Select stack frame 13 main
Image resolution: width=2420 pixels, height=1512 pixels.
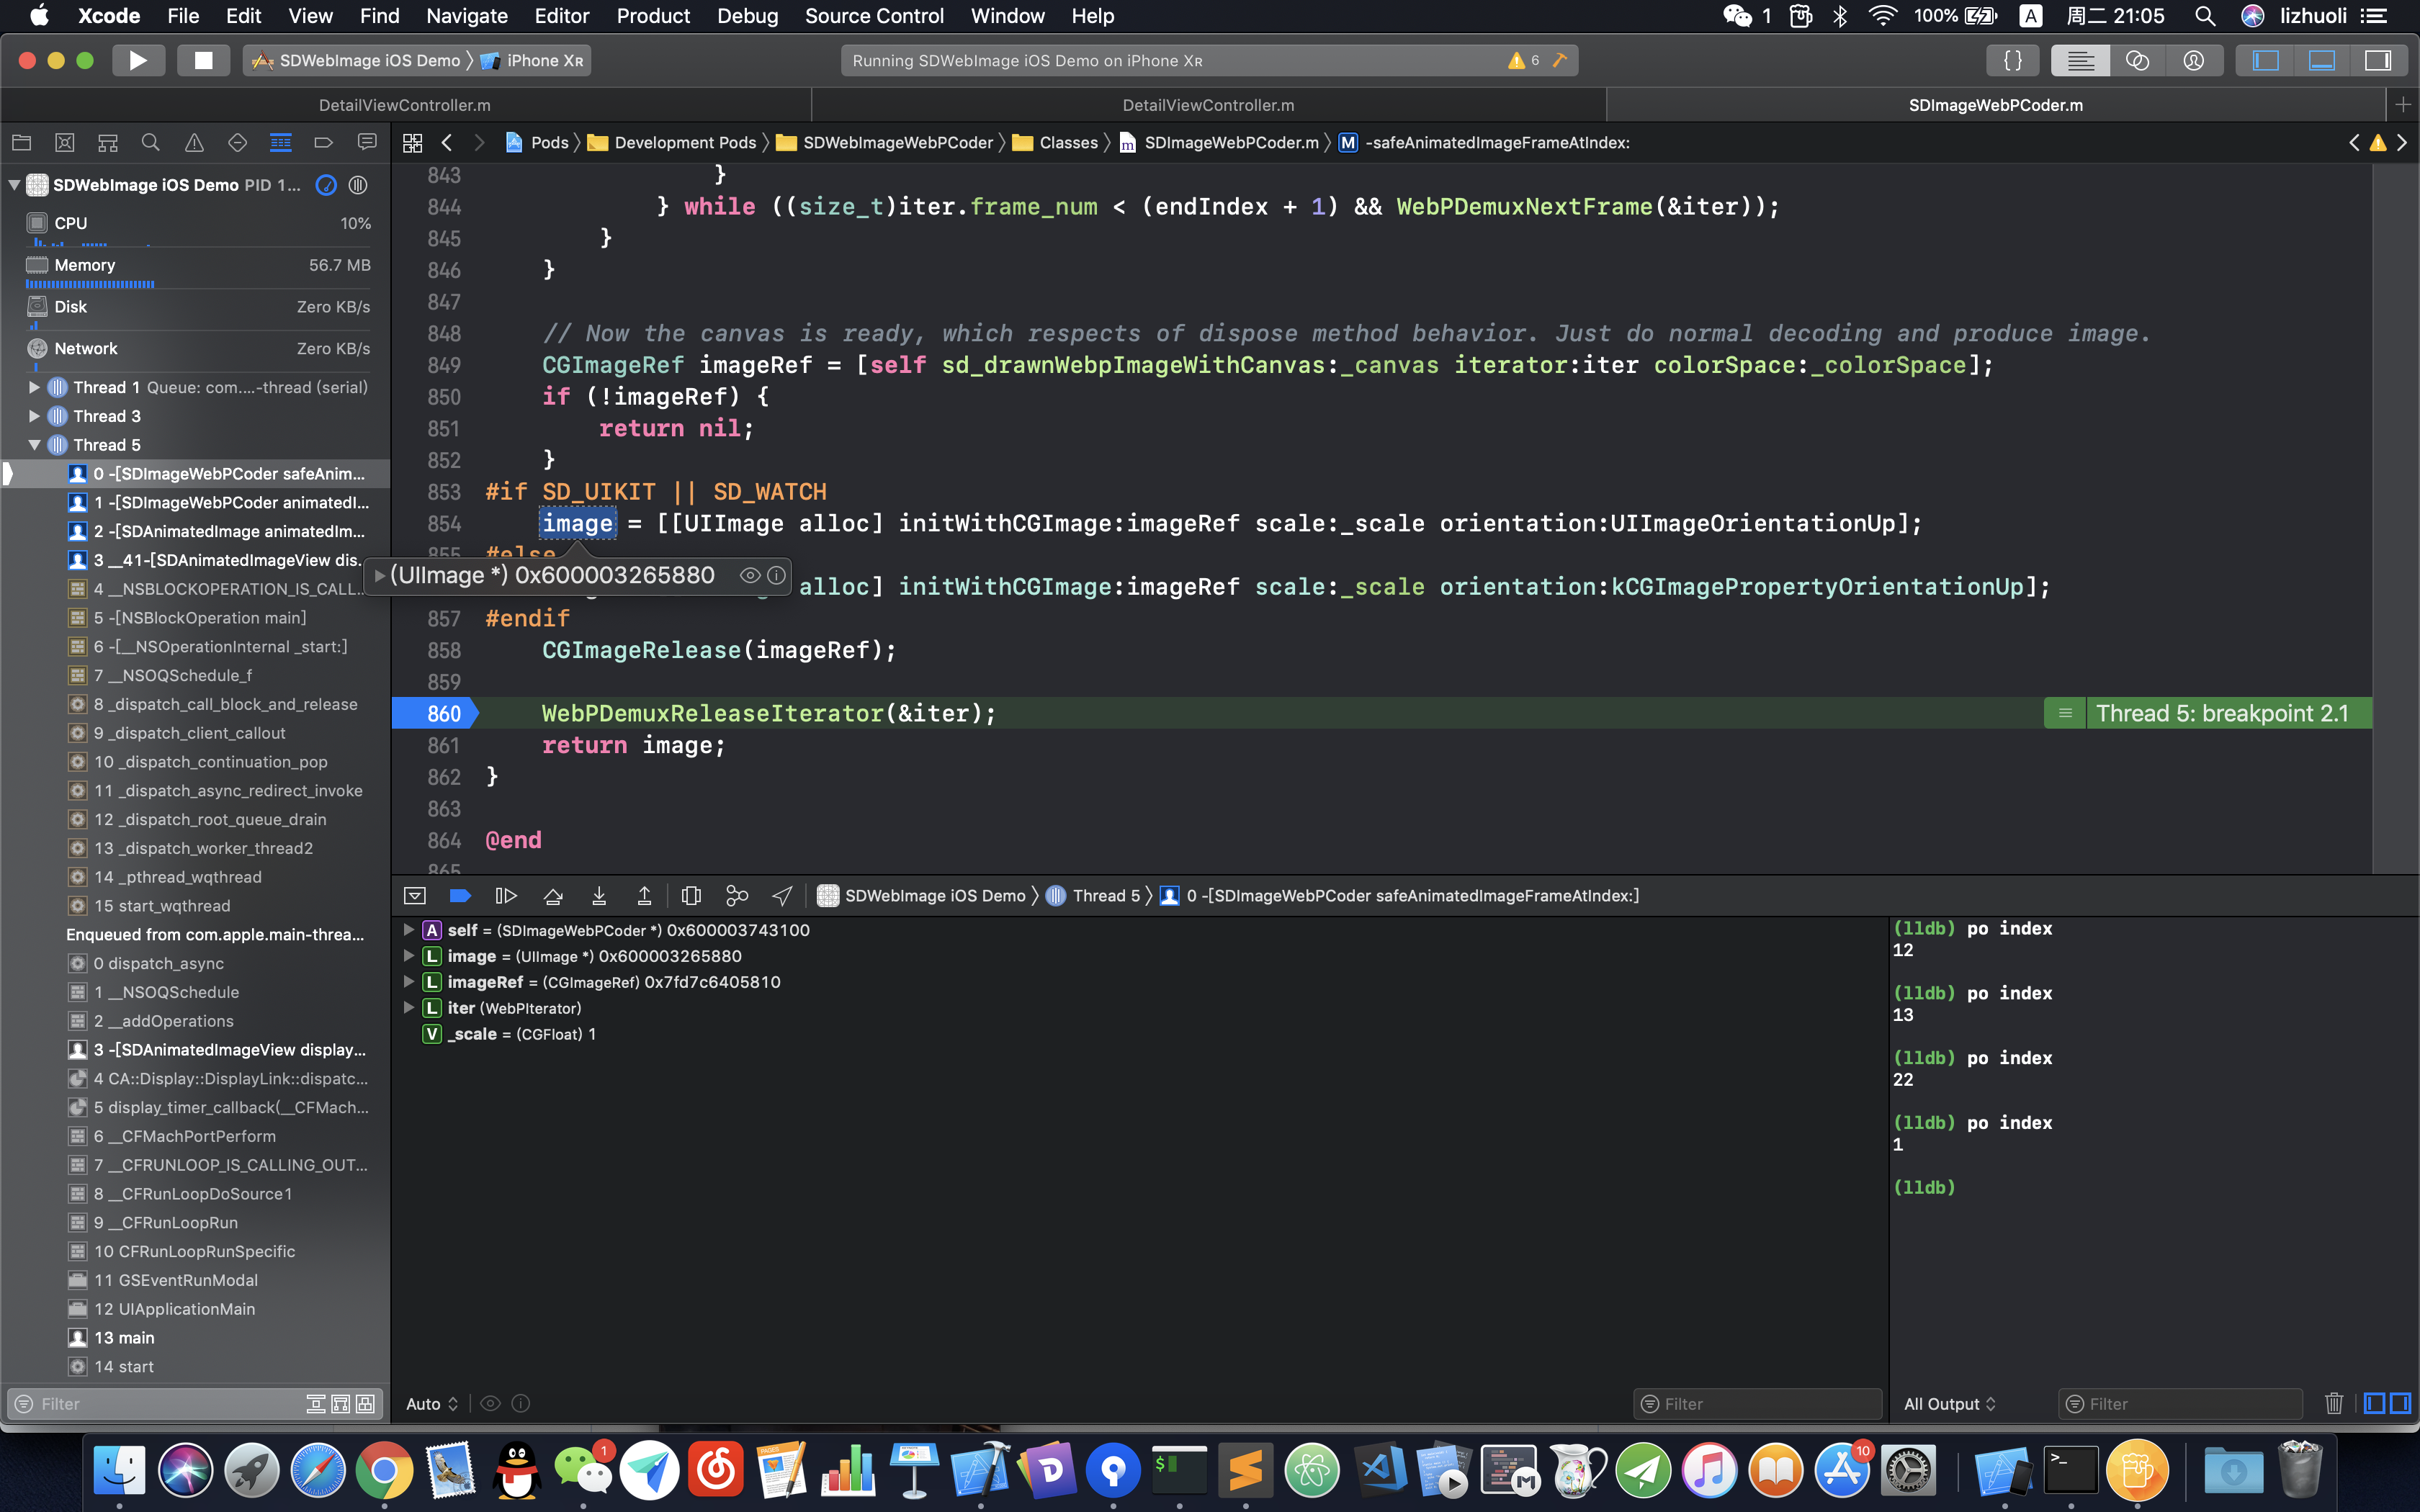124,1338
